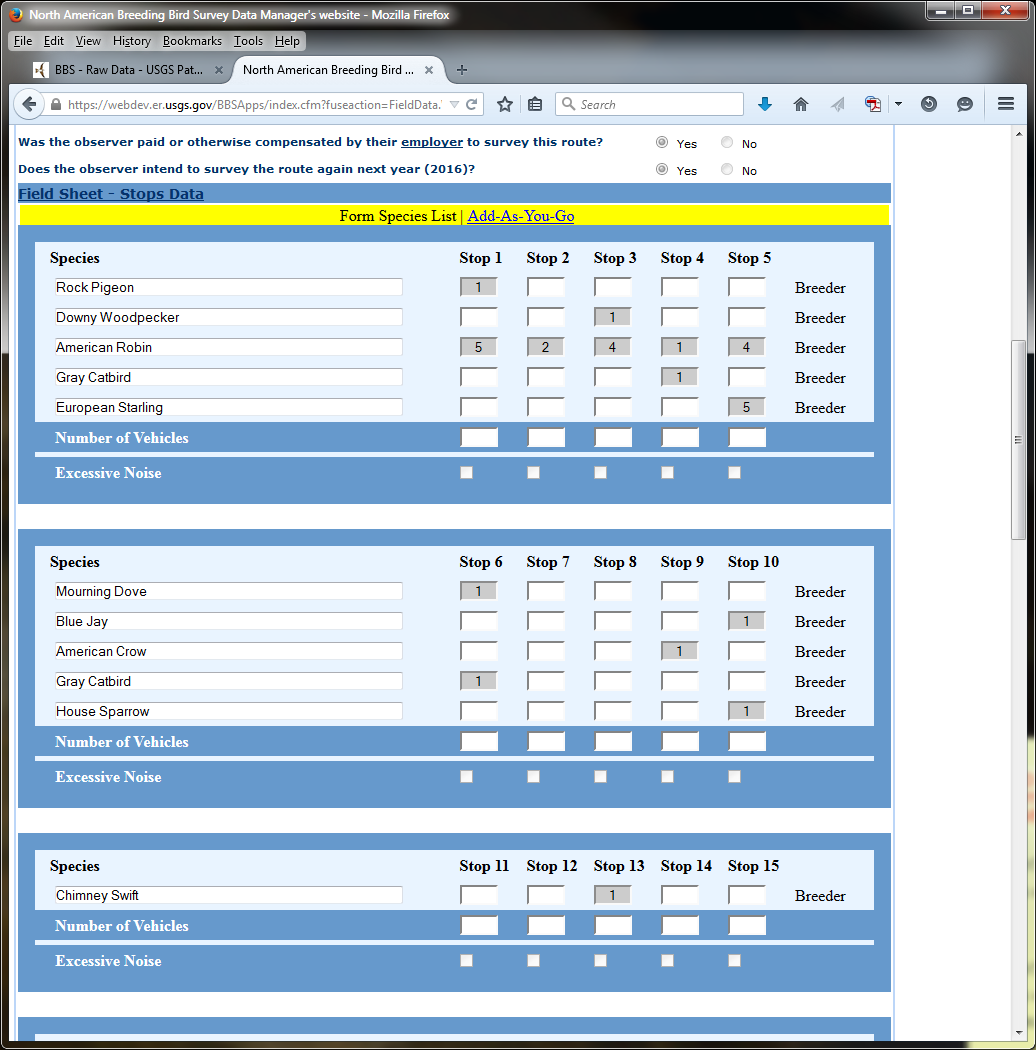Go back with the browser back arrow

pyautogui.click(x=29, y=104)
